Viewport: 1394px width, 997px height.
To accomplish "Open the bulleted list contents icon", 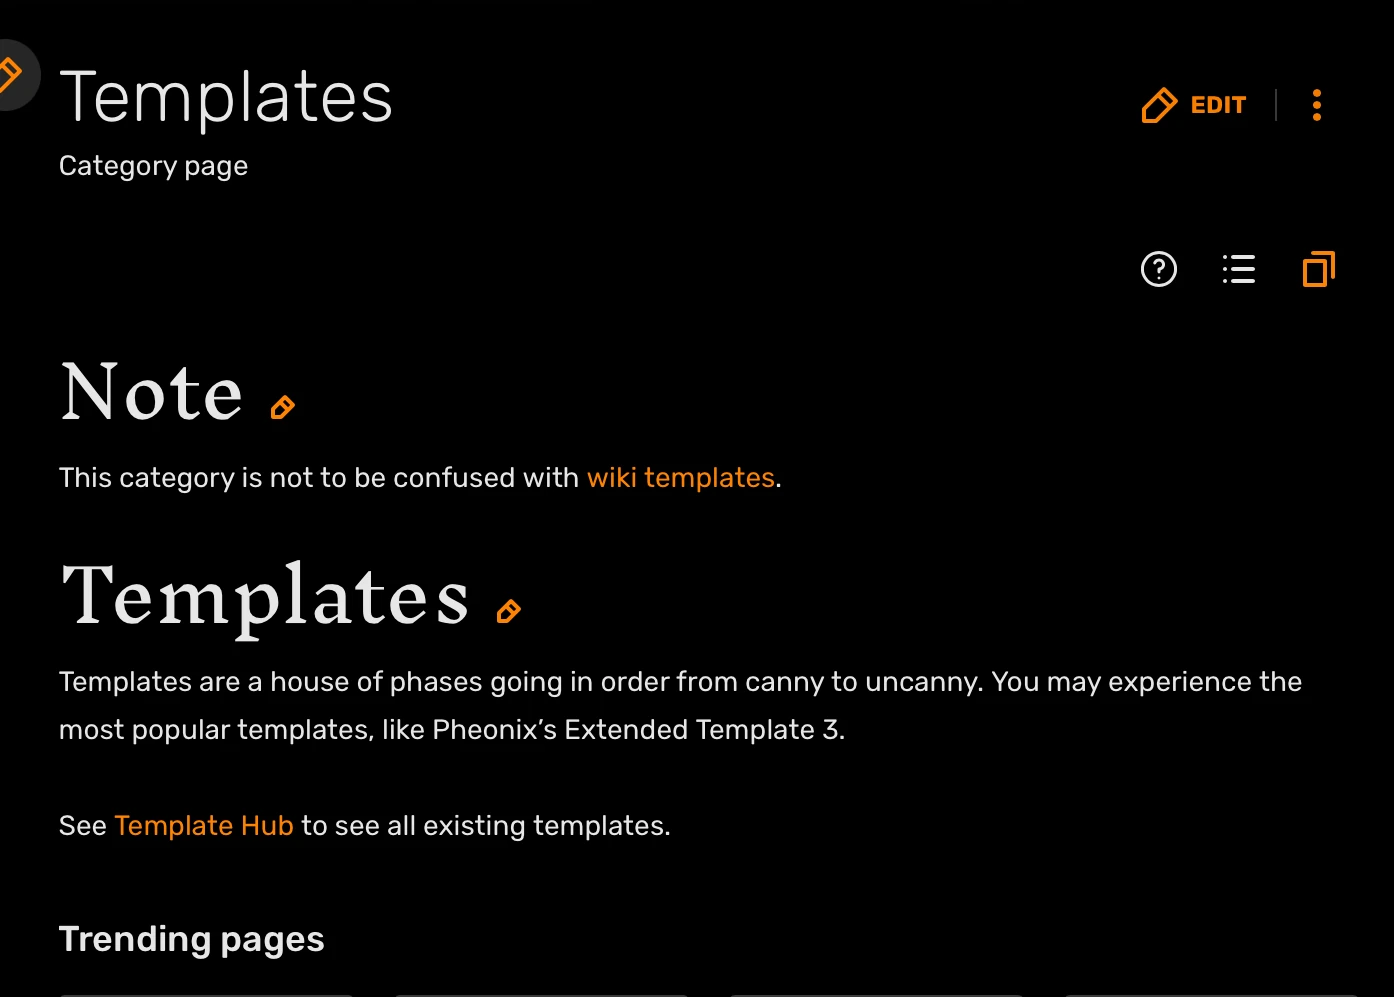I will tap(1239, 269).
